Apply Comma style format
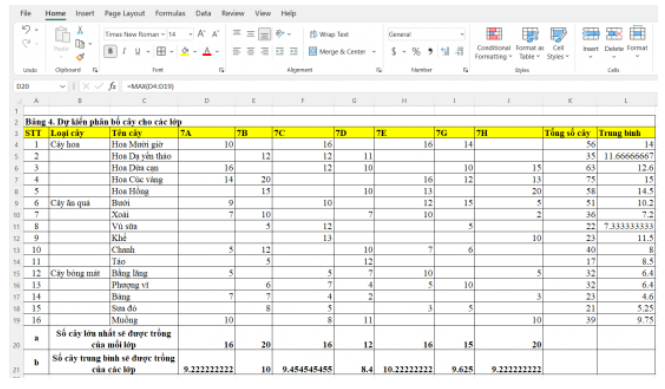The image size is (665, 389). (x=430, y=51)
